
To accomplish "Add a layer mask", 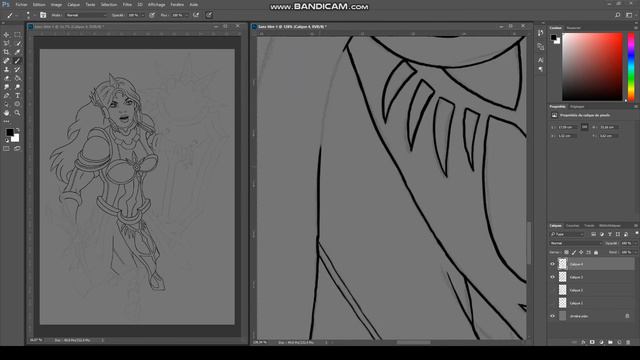I will click(x=592, y=342).
